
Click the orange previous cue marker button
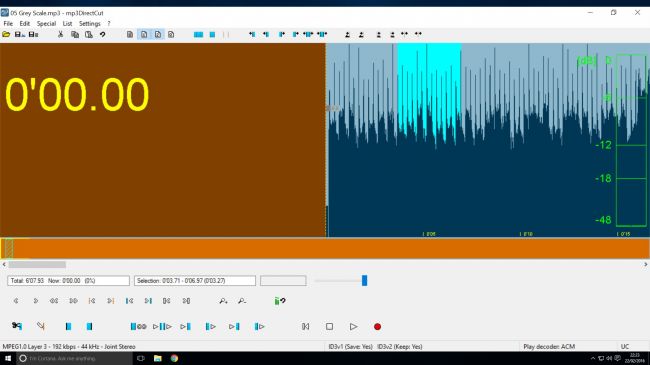tap(92, 301)
